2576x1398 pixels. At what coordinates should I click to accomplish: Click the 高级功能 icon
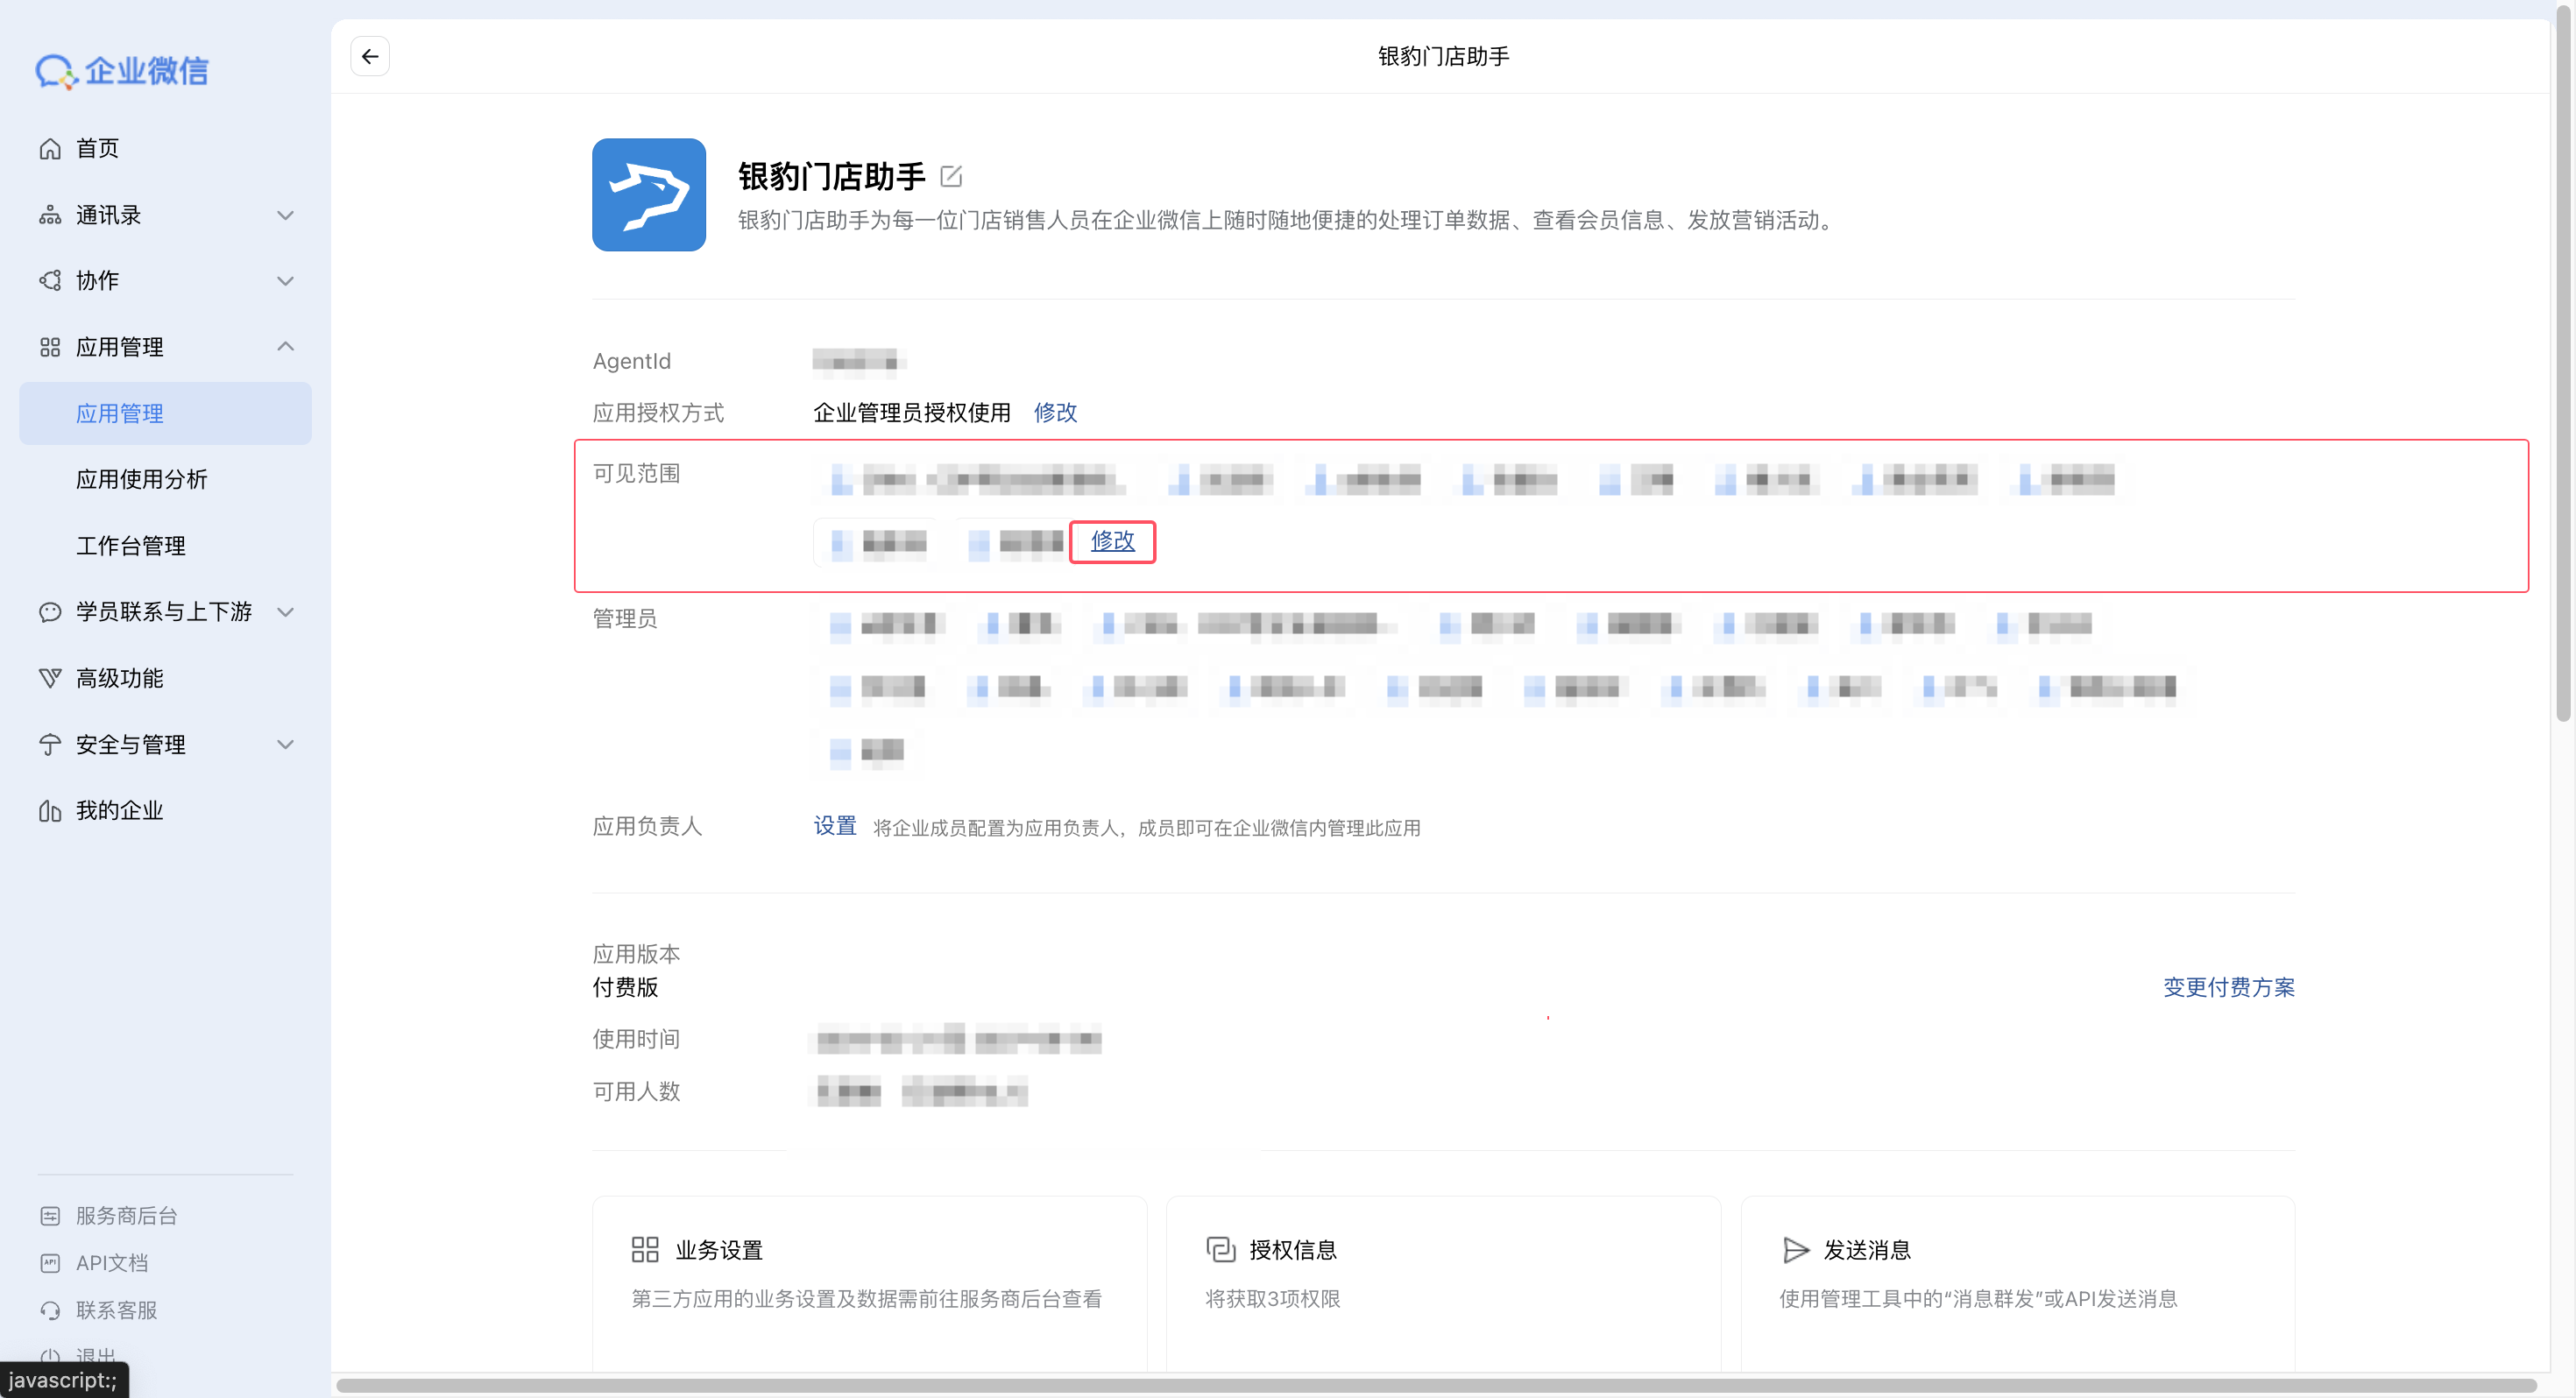pos(50,678)
